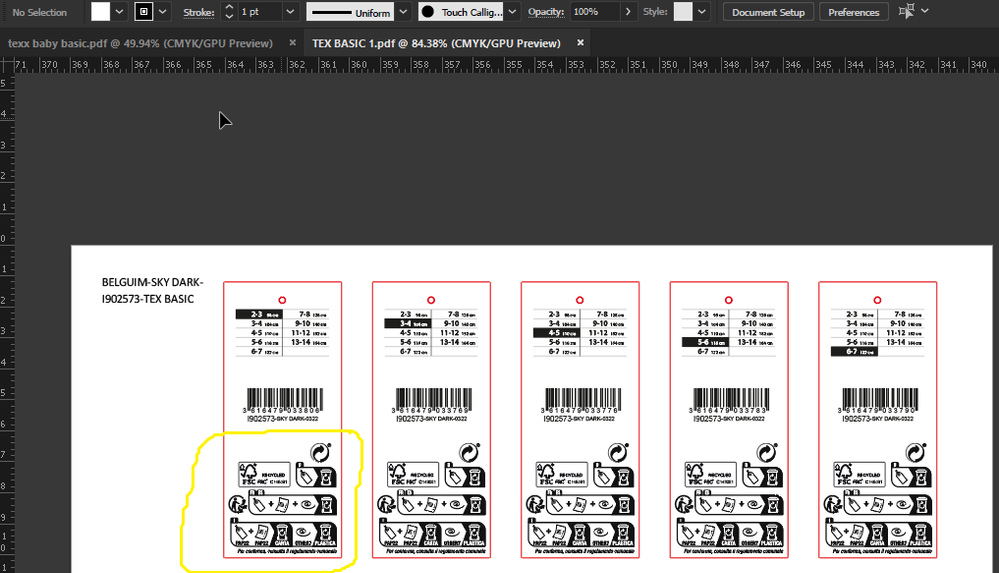Expand the align options dropdown arrow
999x573 pixels.
click(925, 11)
